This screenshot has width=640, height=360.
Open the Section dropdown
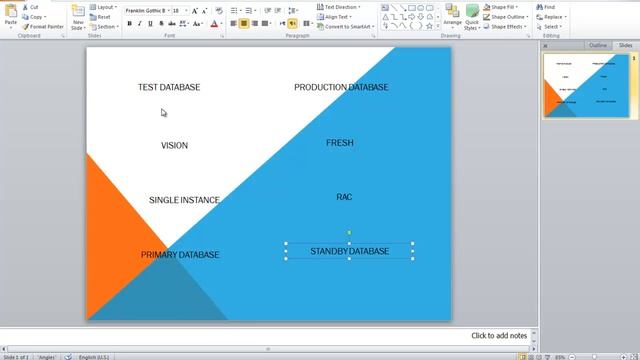pyautogui.click(x=104, y=27)
